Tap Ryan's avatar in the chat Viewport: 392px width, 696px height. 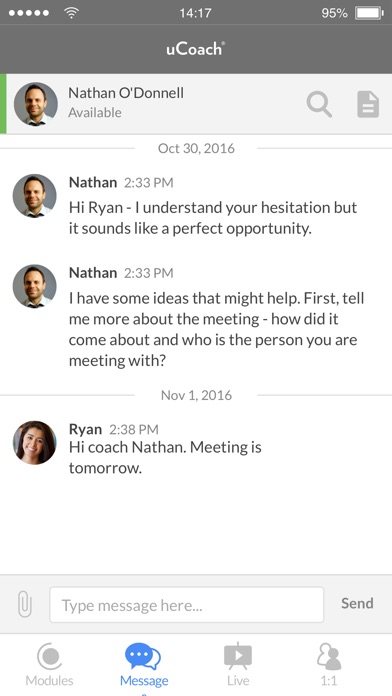[x=35, y=443]
